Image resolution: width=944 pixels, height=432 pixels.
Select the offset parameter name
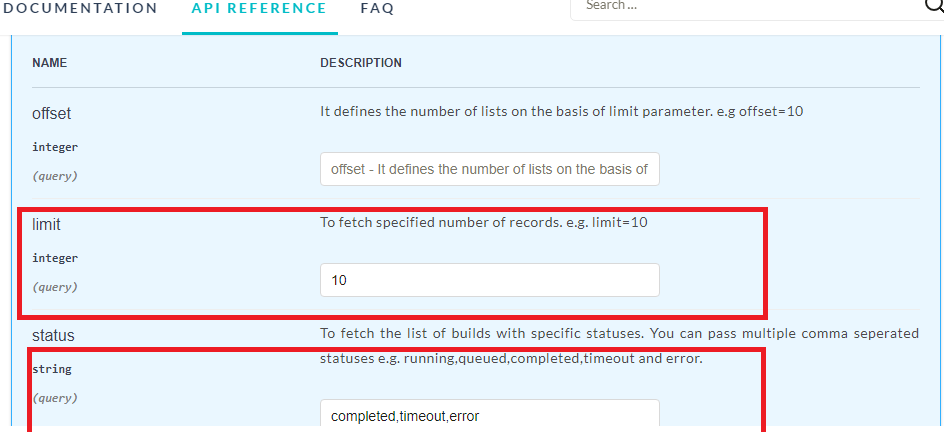(52, 114)
